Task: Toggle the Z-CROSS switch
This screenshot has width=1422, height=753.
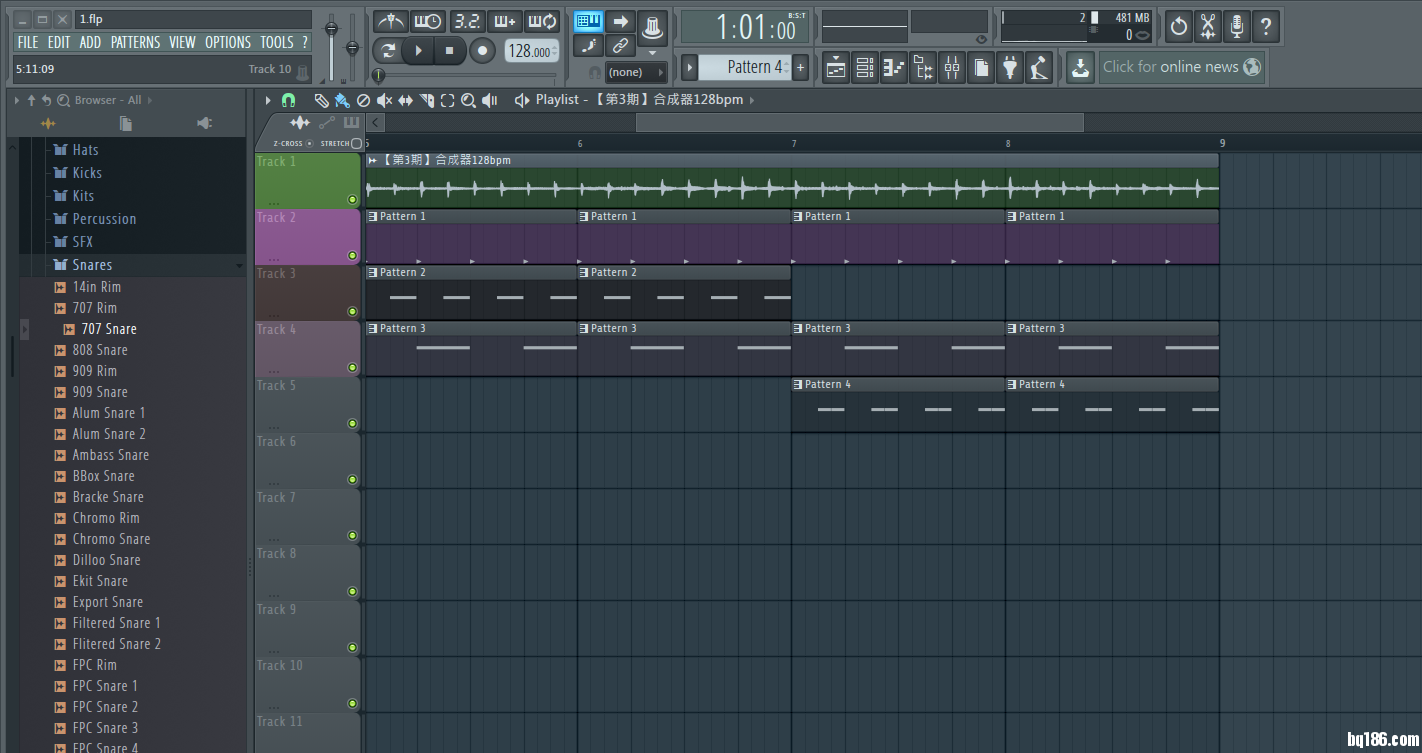Action: pyautogui.click(x=310, y=143)
